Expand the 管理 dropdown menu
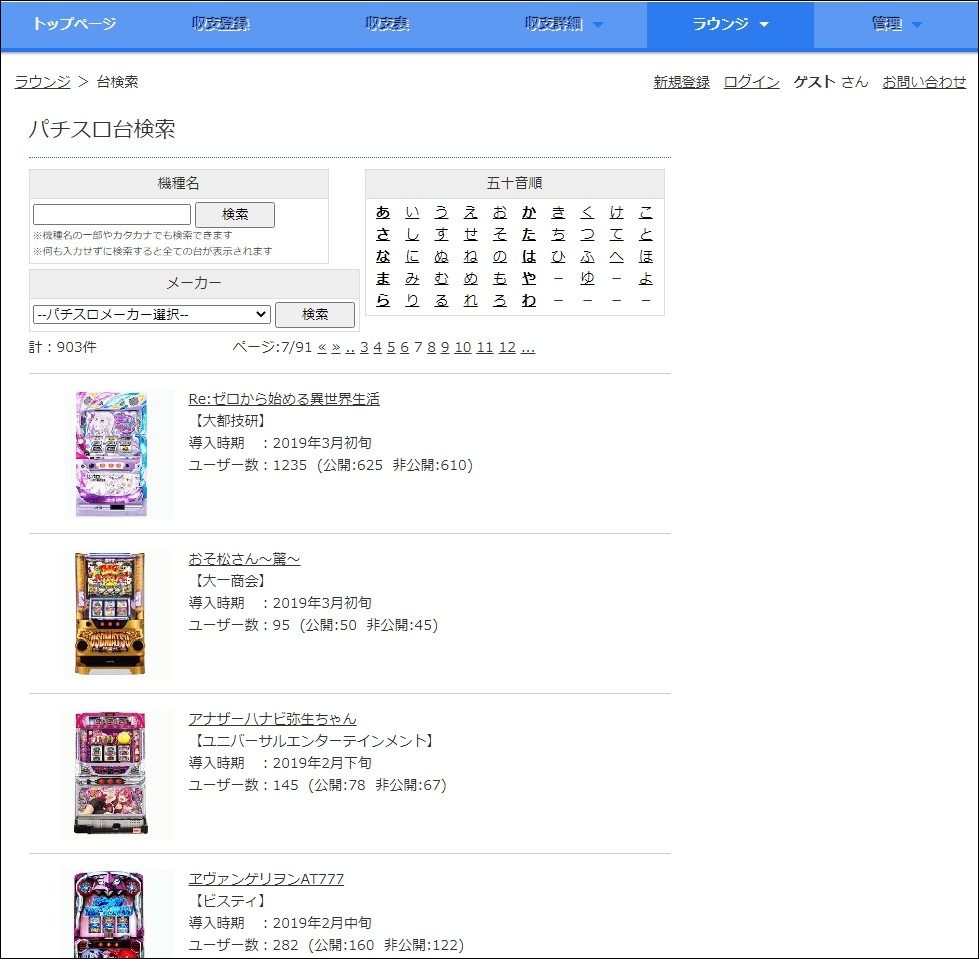 tap(897, 24)
